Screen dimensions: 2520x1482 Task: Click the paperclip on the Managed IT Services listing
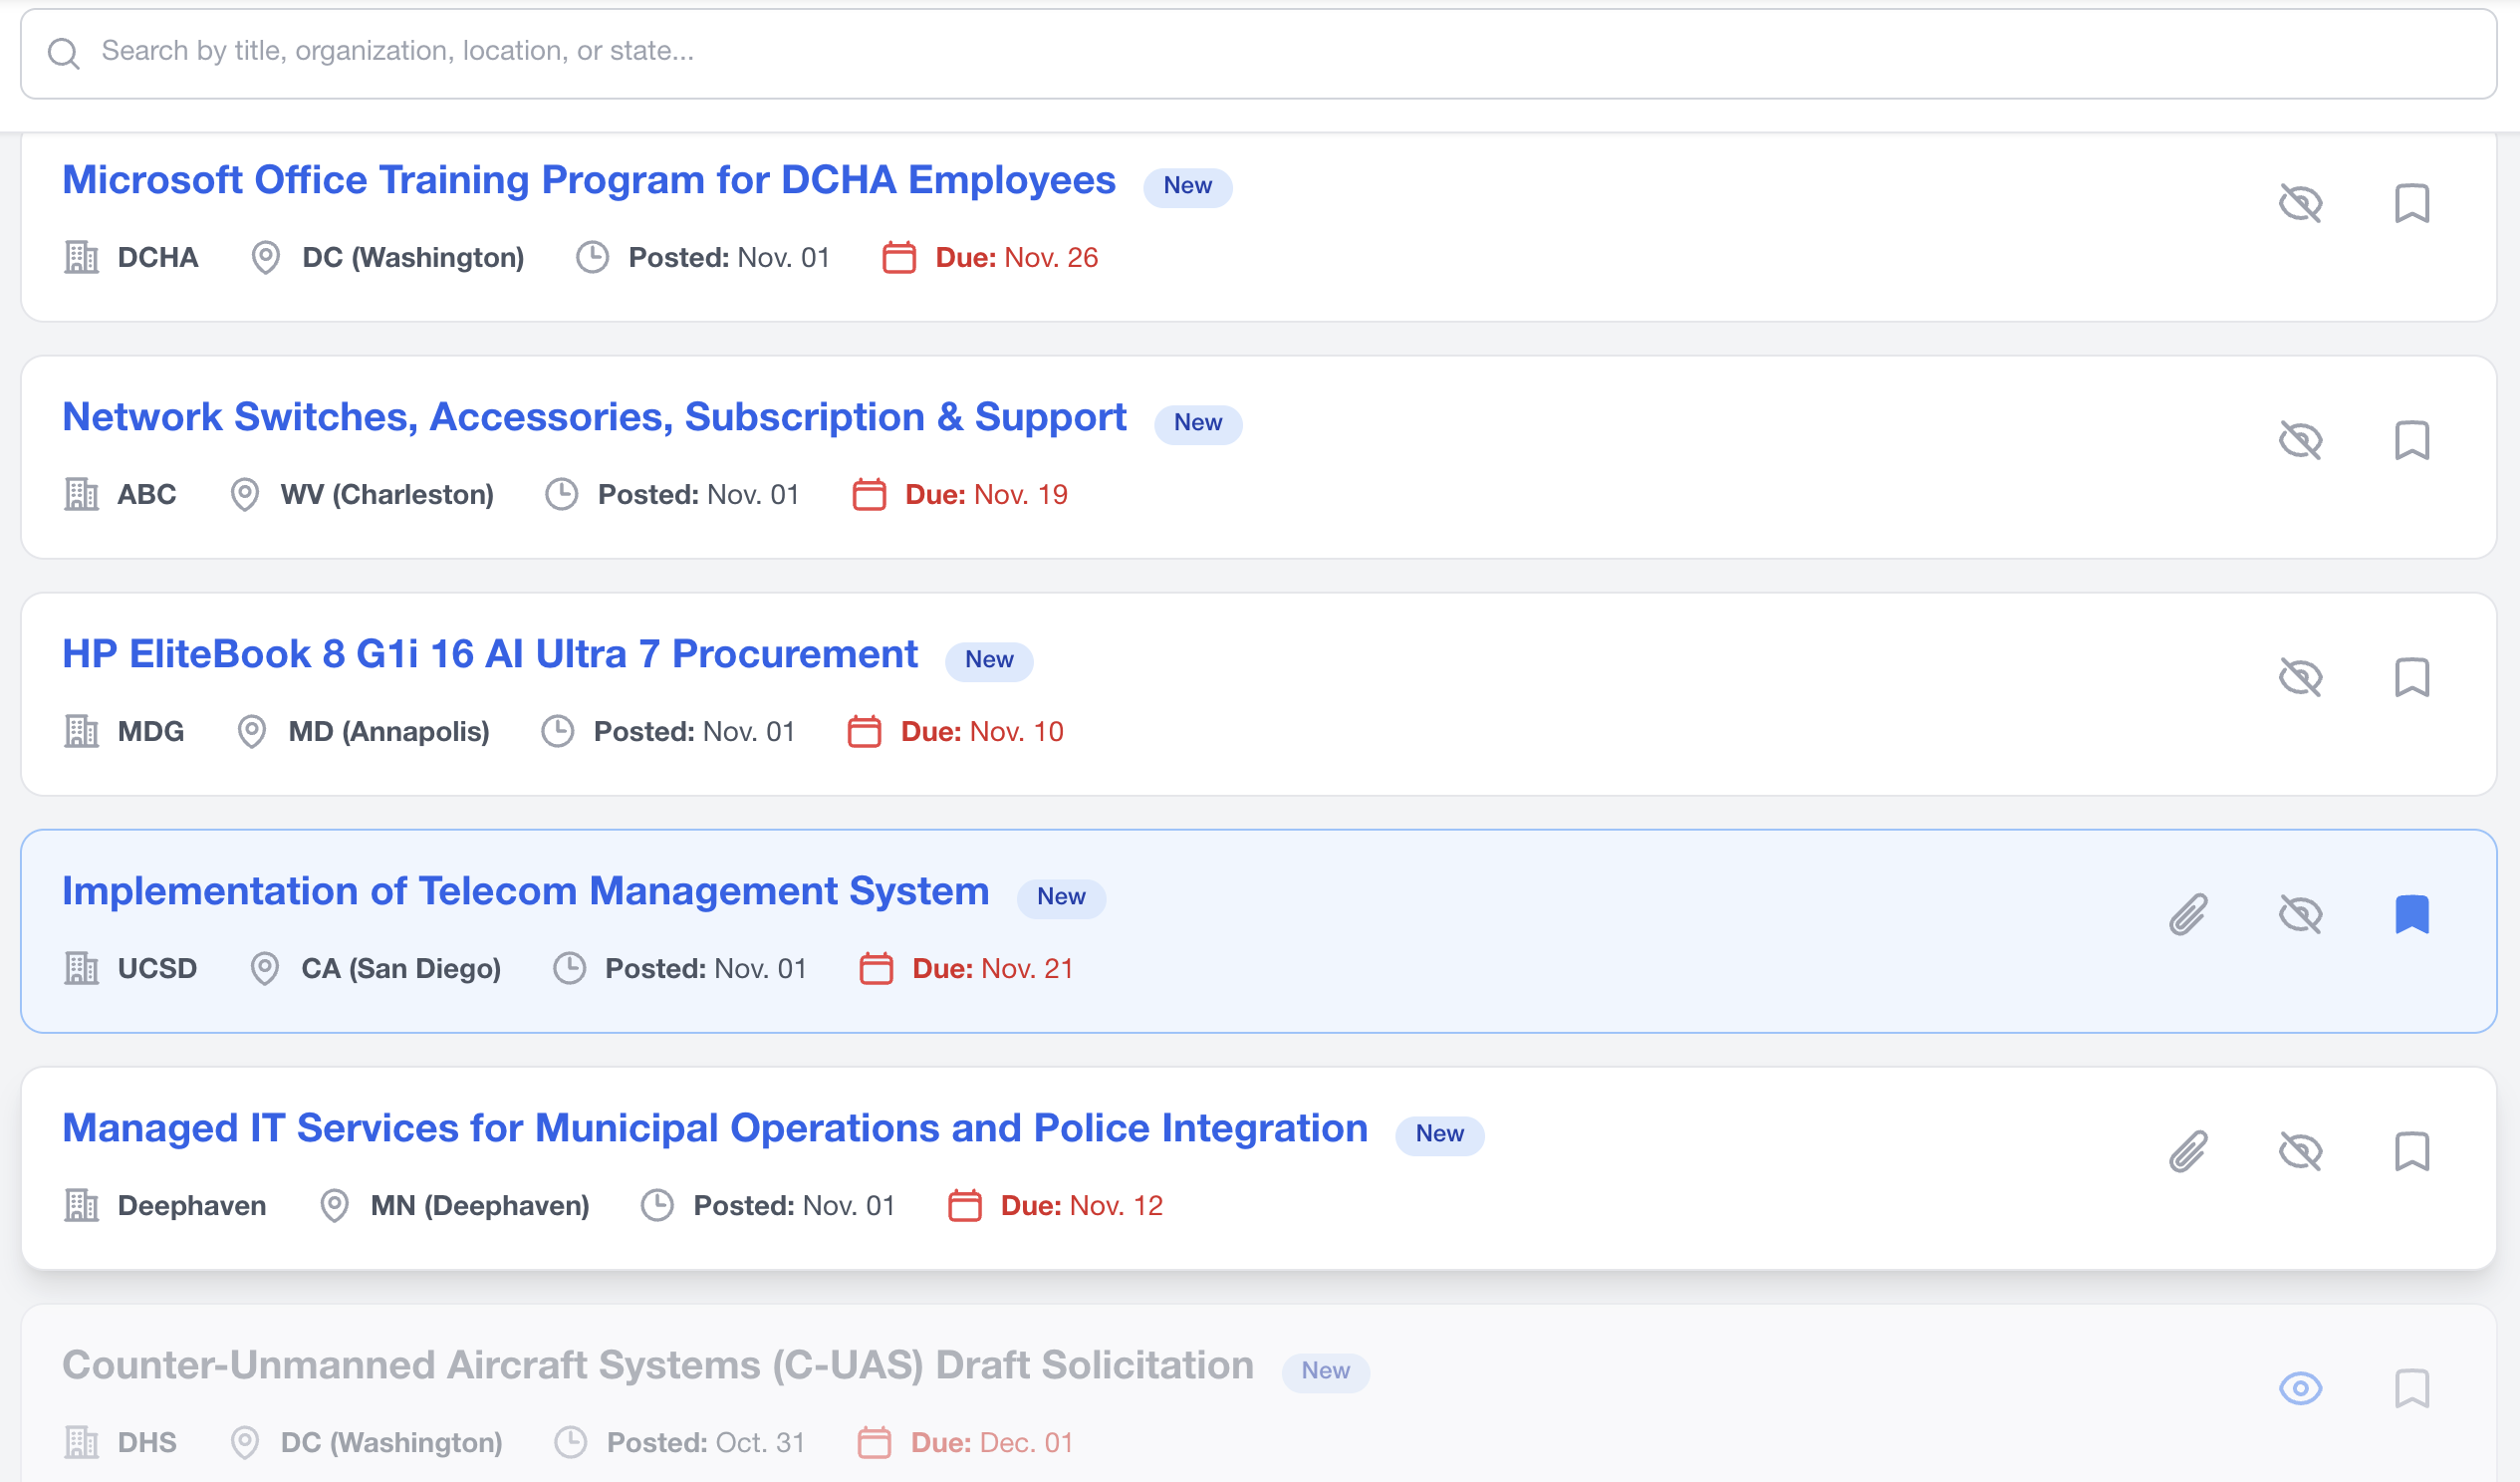click(2189, 1150)
